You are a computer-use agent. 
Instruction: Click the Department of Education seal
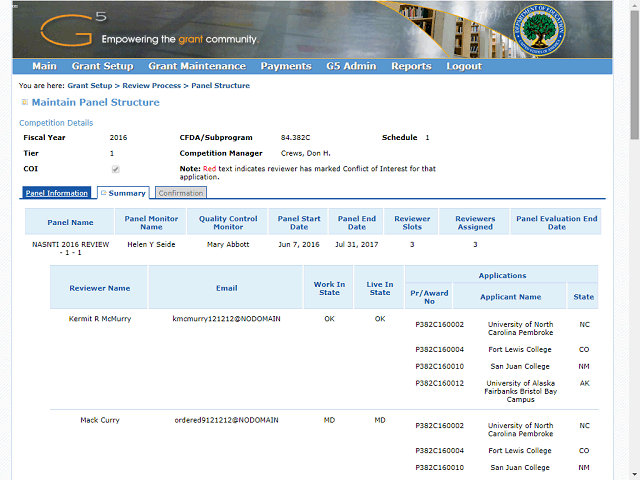tap(539, 30)
